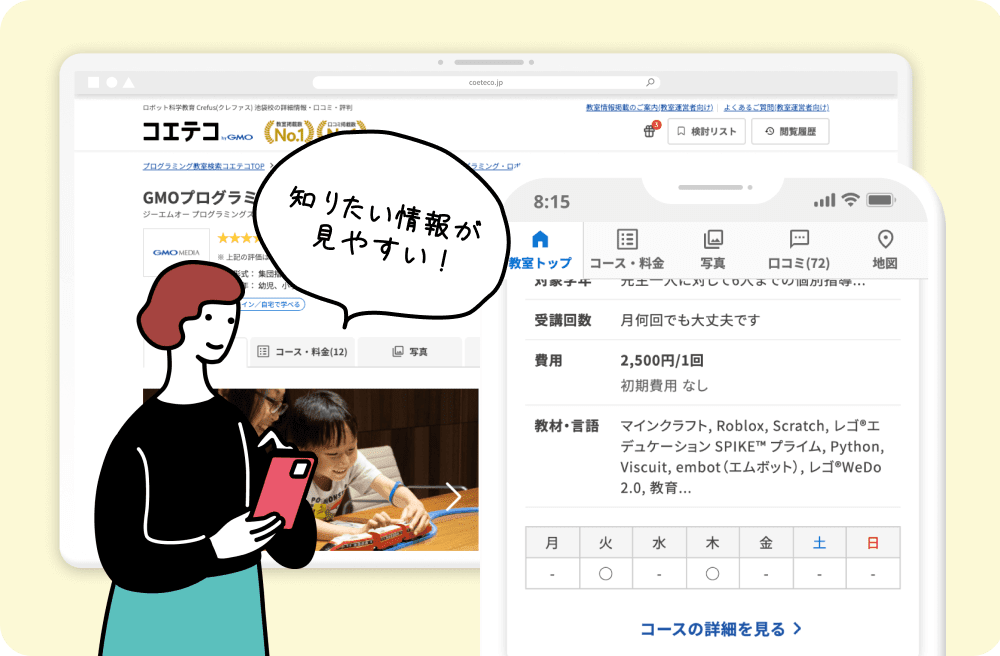Tap the 地図 map pin icon
1000x656 pixels.
tap(884, 239)
